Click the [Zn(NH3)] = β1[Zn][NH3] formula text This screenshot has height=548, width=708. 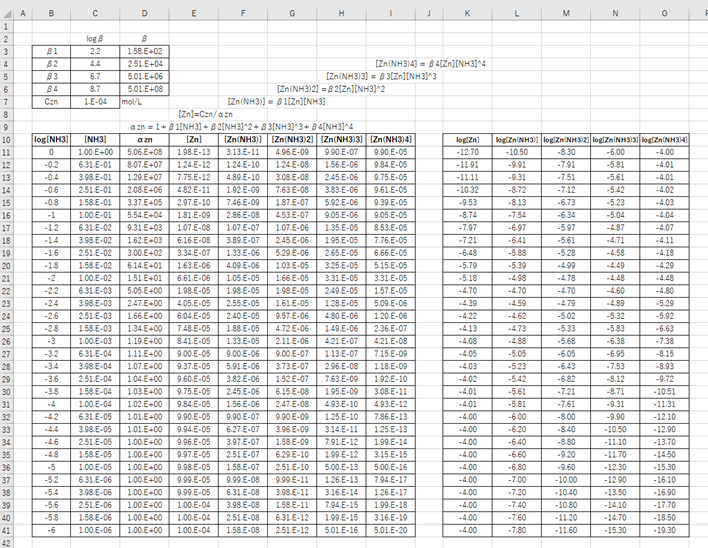276,102
